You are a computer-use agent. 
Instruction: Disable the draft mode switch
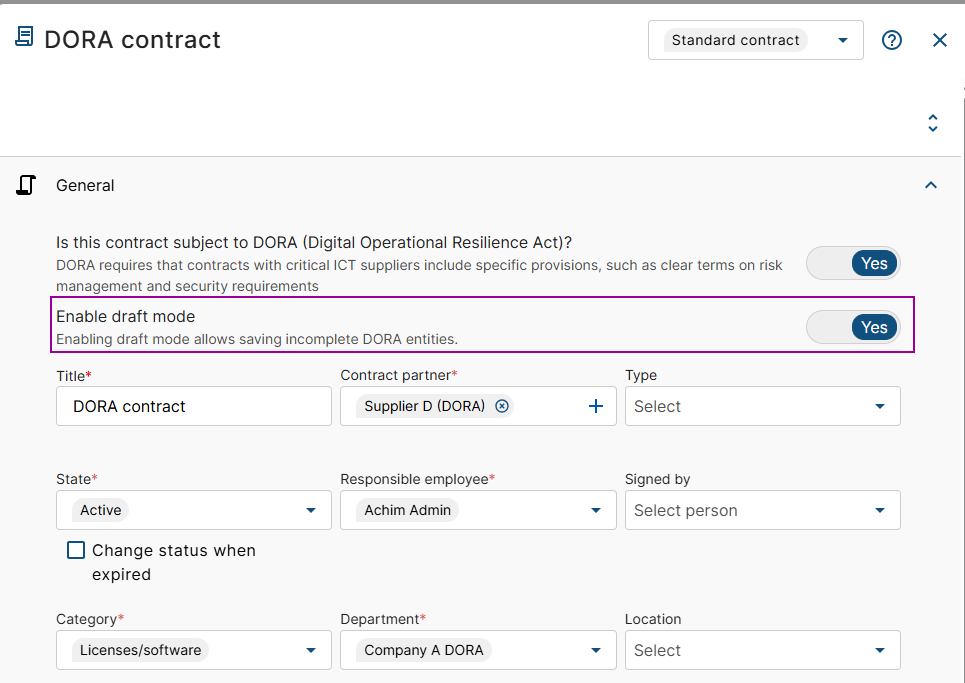click(x=853, y=327)
